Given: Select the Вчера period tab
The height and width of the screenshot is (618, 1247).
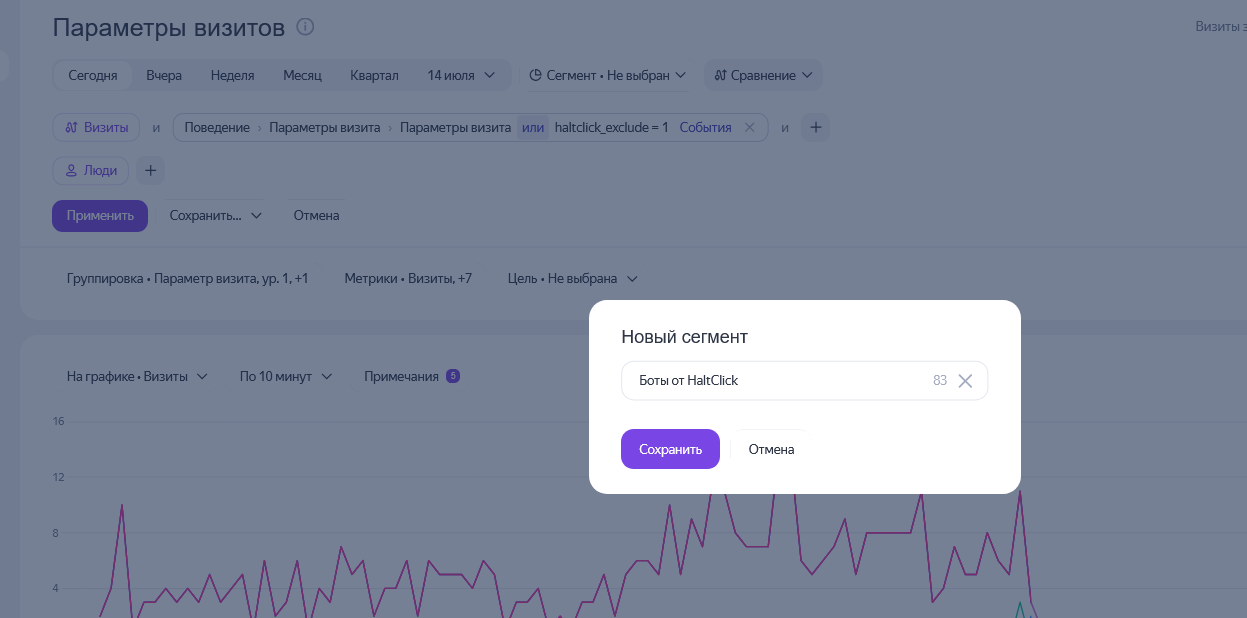Looking at the screenshot, I should pos(164,75).
